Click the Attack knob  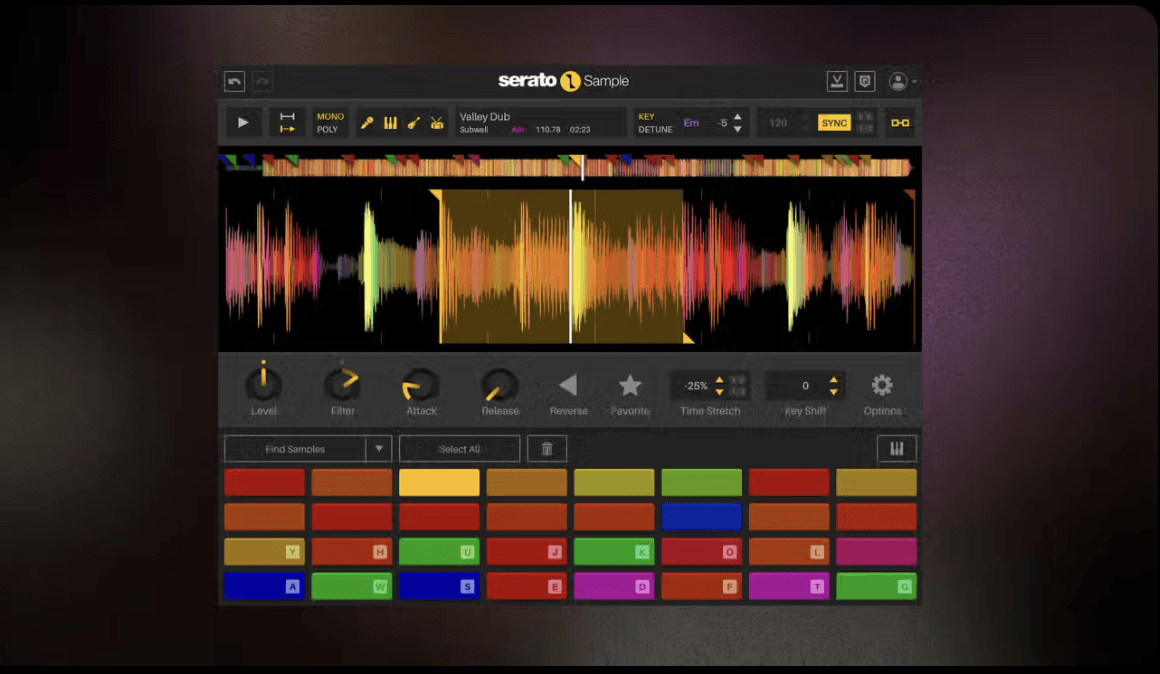(421, 385)
